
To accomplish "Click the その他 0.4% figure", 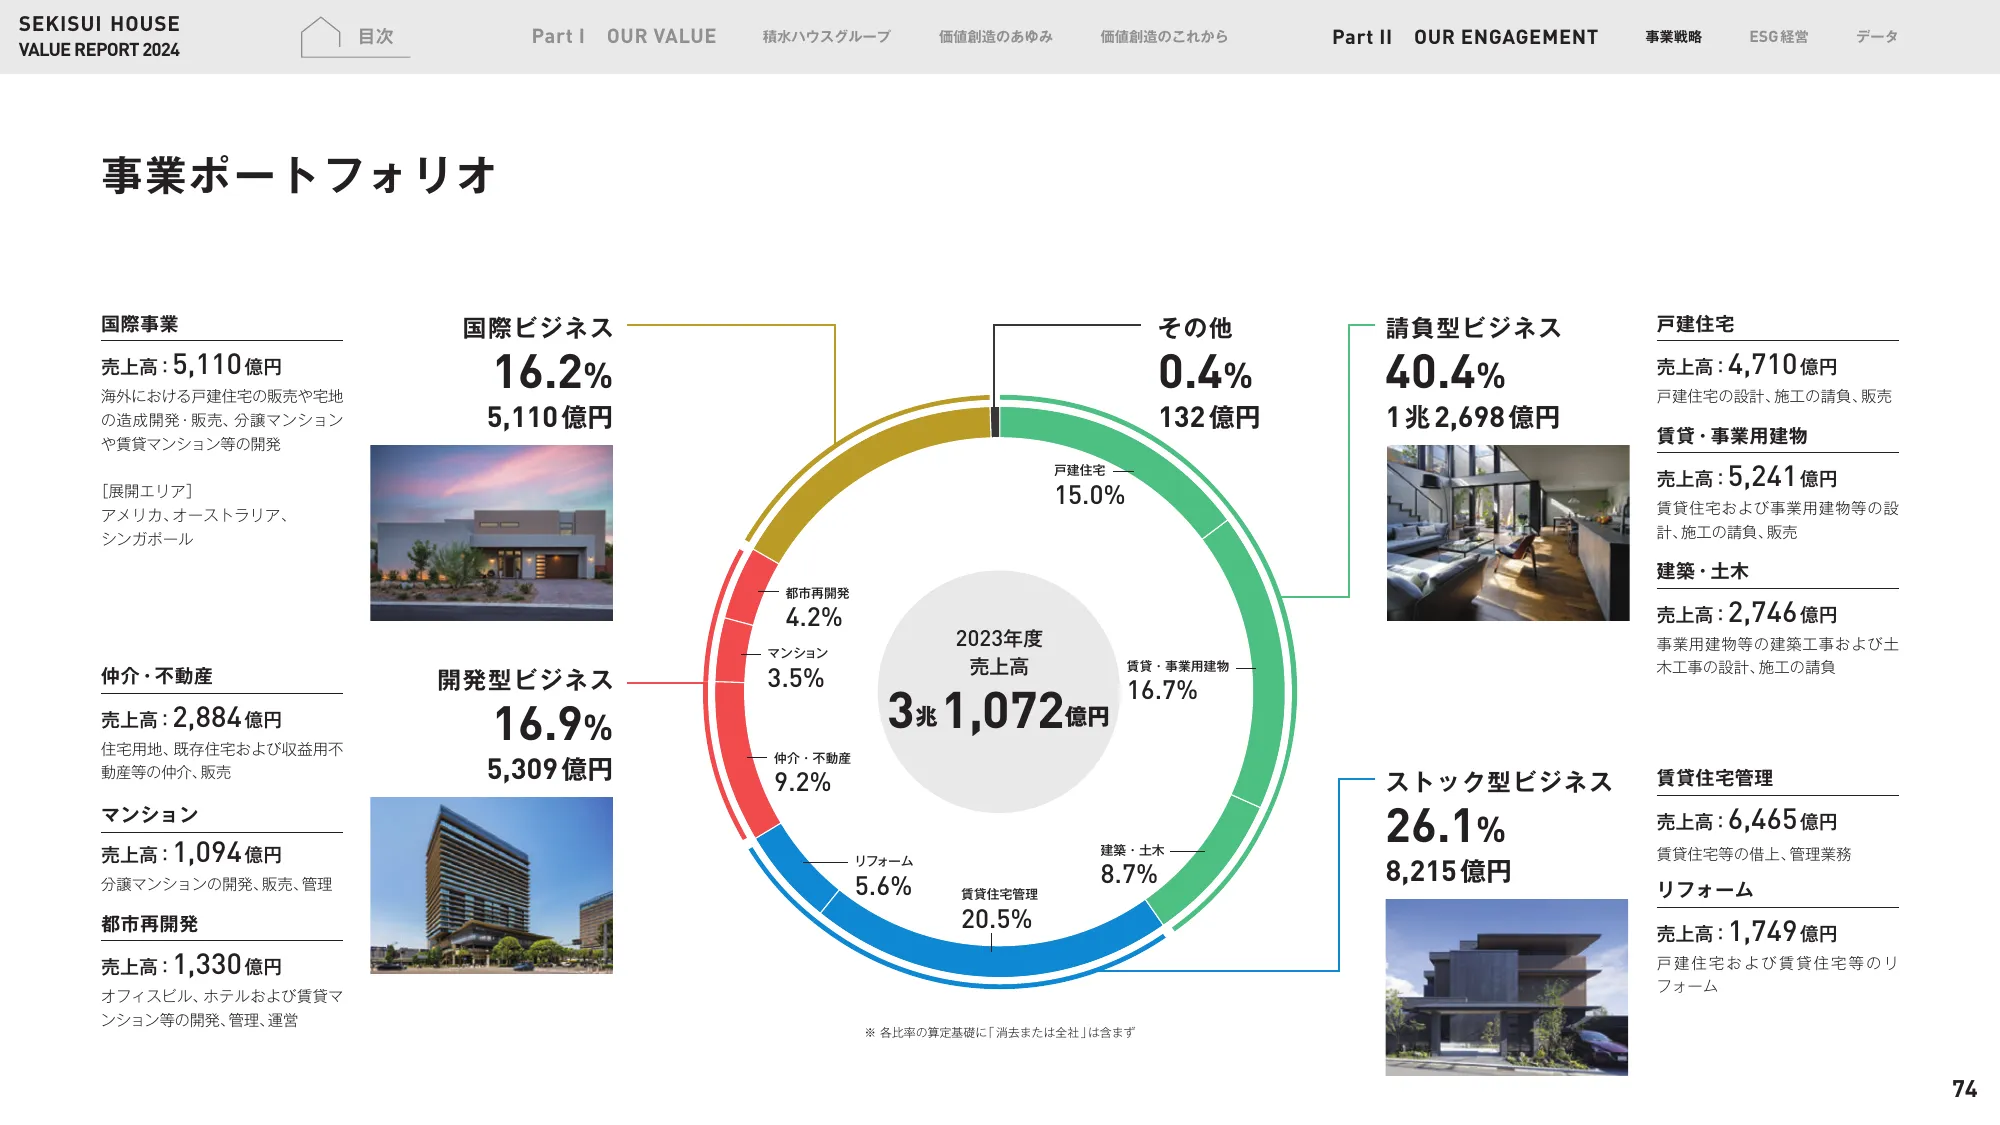I will [1205, 373].
